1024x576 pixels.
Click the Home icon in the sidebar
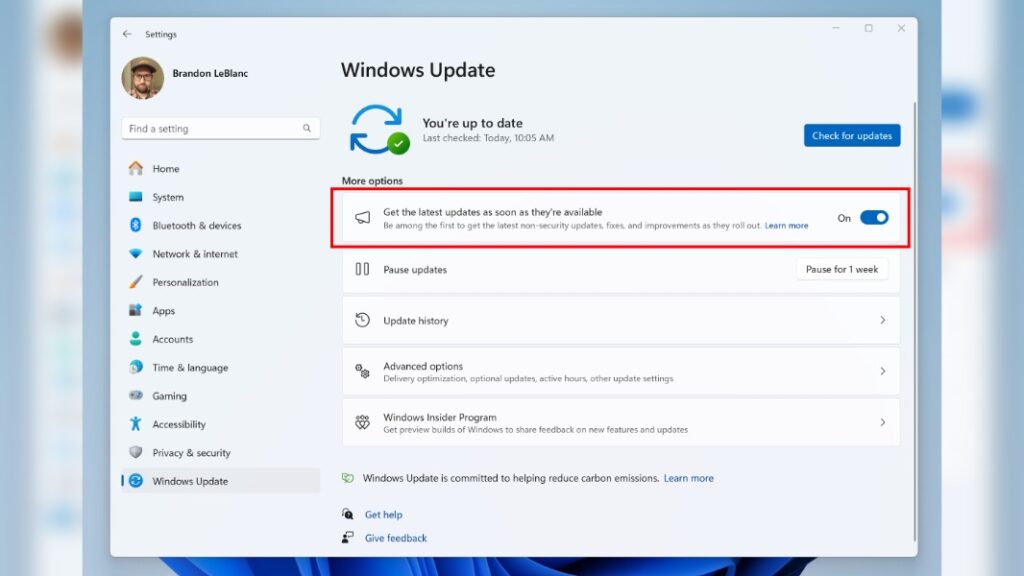(x=143, y=169)
